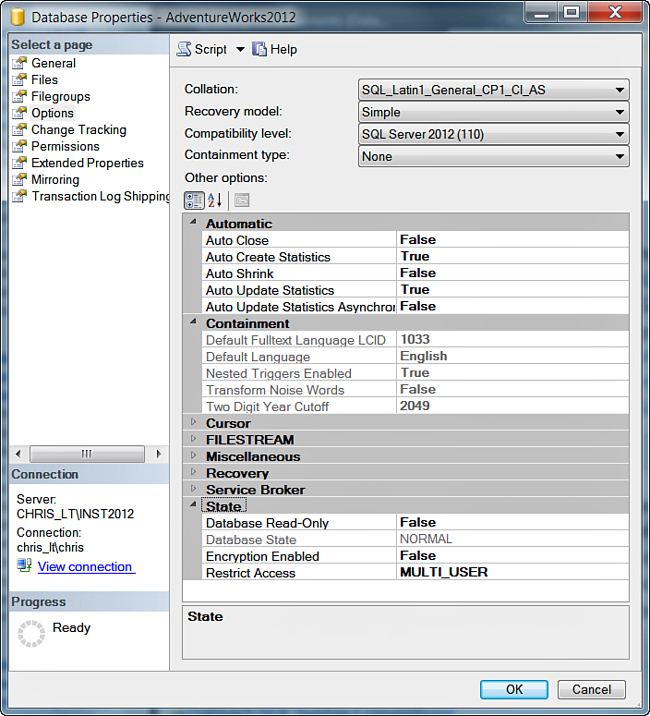
Task: Open the Permissions page
Action: coord(65,146)
